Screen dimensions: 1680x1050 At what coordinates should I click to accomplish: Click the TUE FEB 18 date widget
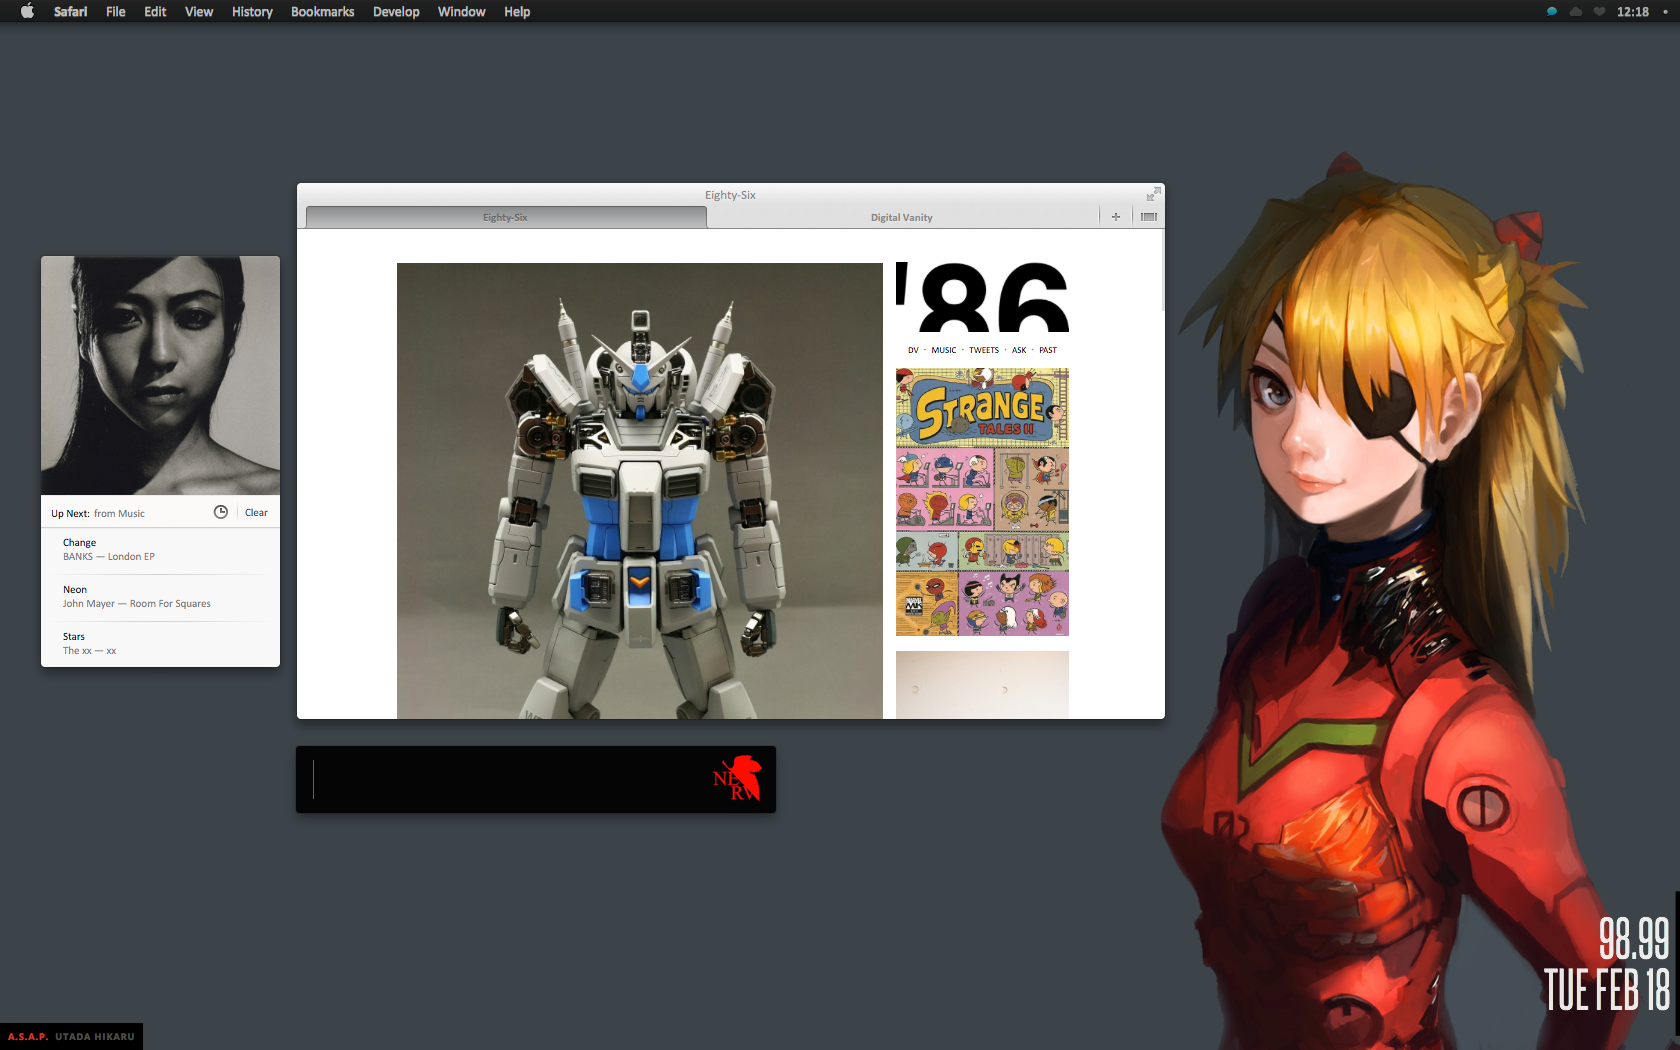coord(1607,990)
